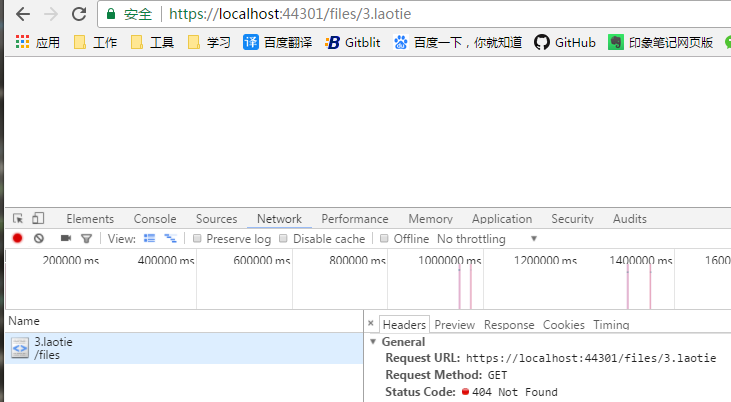Image resolution: width=731 pixels, height=402 pixels.
Task: Stop recording network log with red button
Action: tap(18, 238)
